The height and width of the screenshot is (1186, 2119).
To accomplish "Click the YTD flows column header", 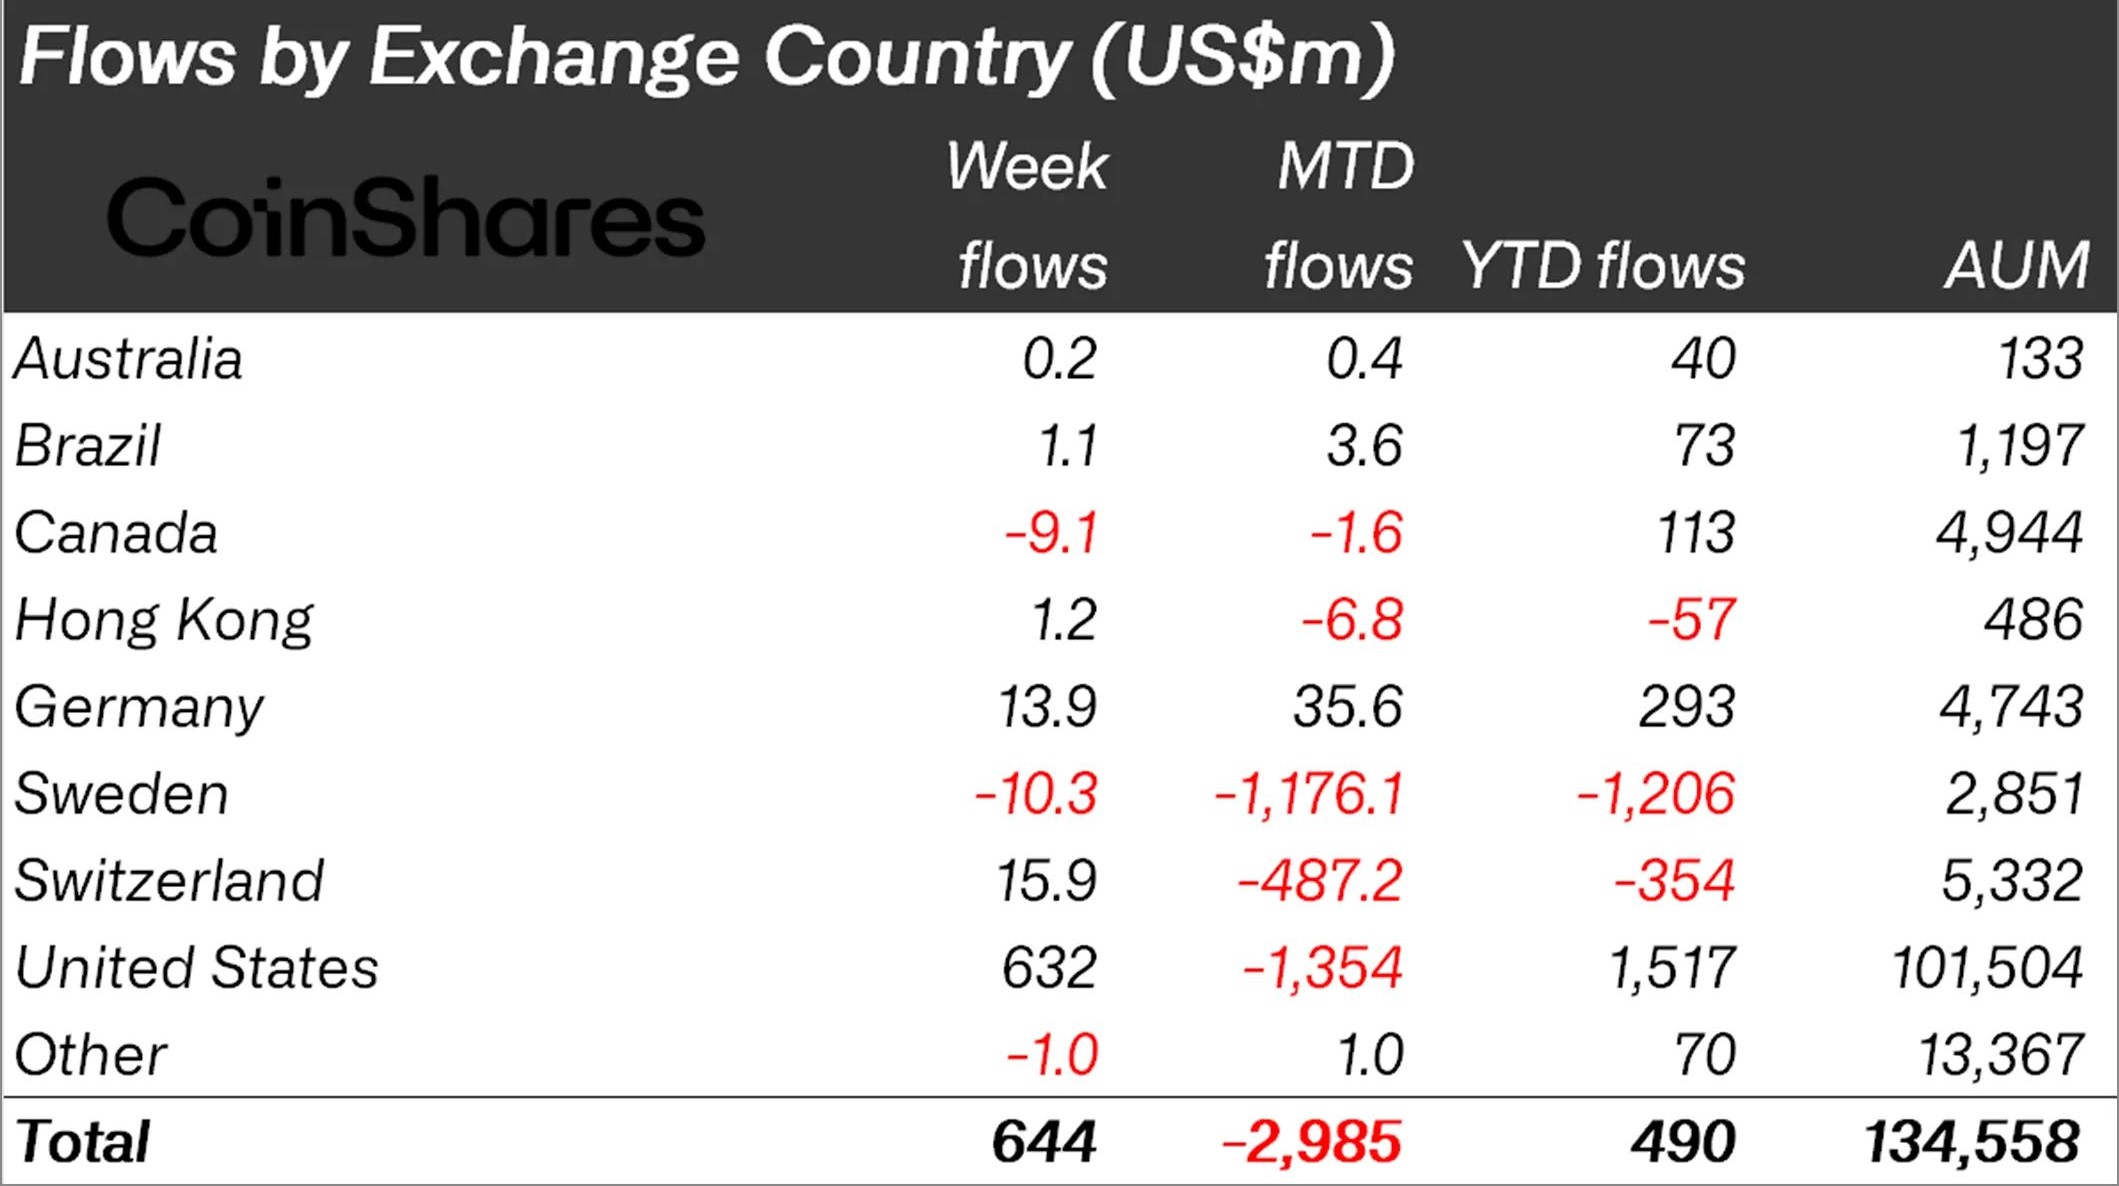I will click(x=1603, y=266).
